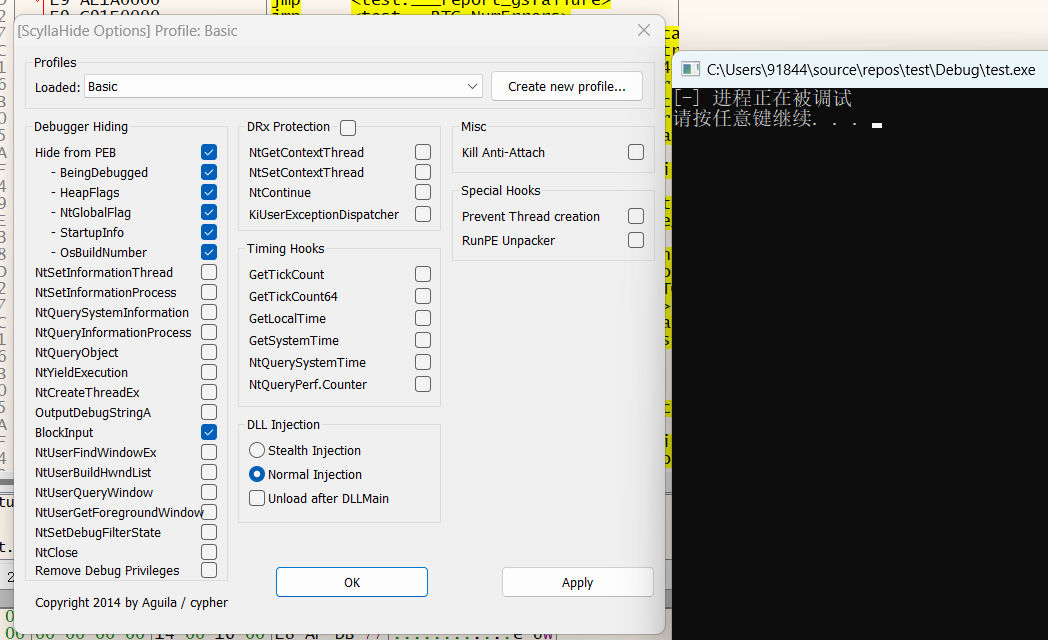This screenshot has width=1048, height=640.
Task: Click the DLL Injection group label
Action: point(283,425)
